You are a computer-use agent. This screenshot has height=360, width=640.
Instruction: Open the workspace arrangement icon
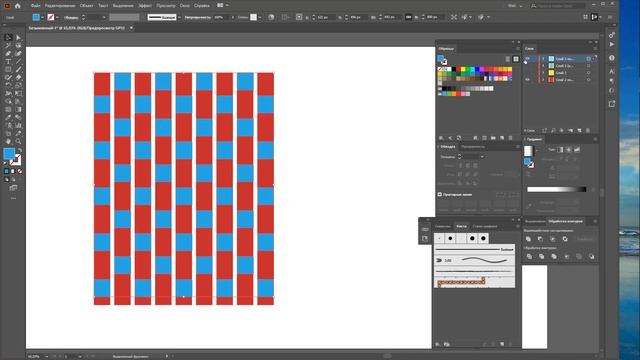(x=220, y=5)
